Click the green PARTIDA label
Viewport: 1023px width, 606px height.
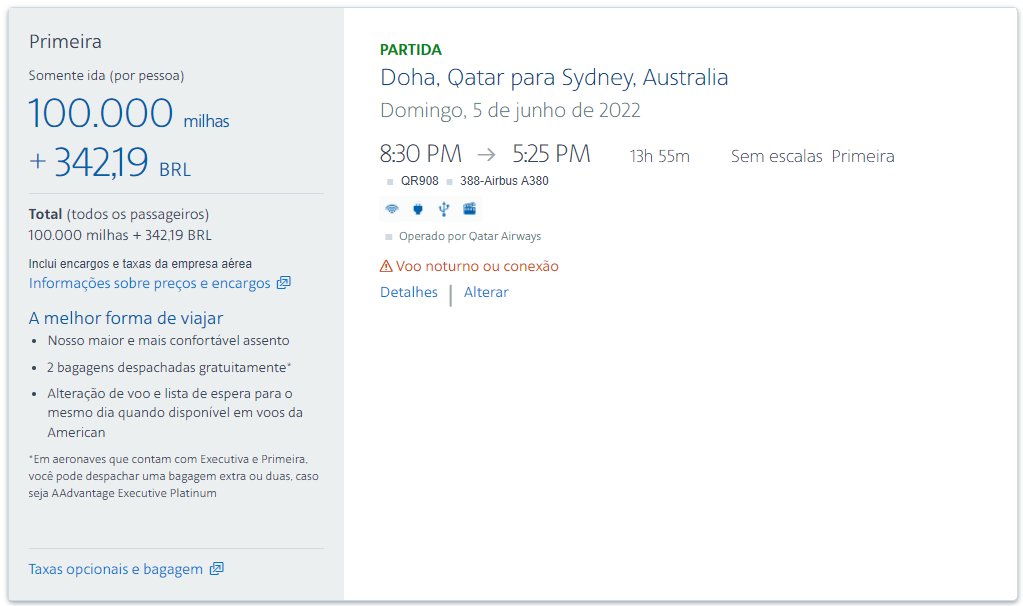pos(411,50)
